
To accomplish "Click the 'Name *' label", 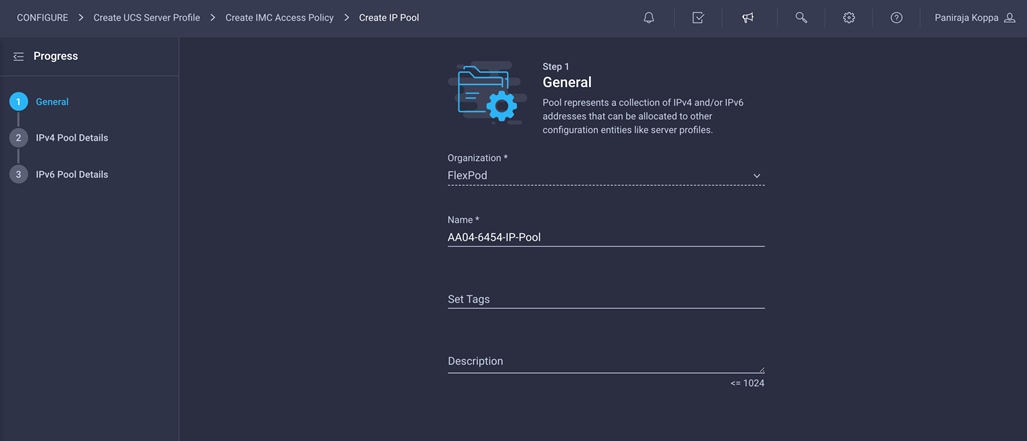I will point(464,220).
